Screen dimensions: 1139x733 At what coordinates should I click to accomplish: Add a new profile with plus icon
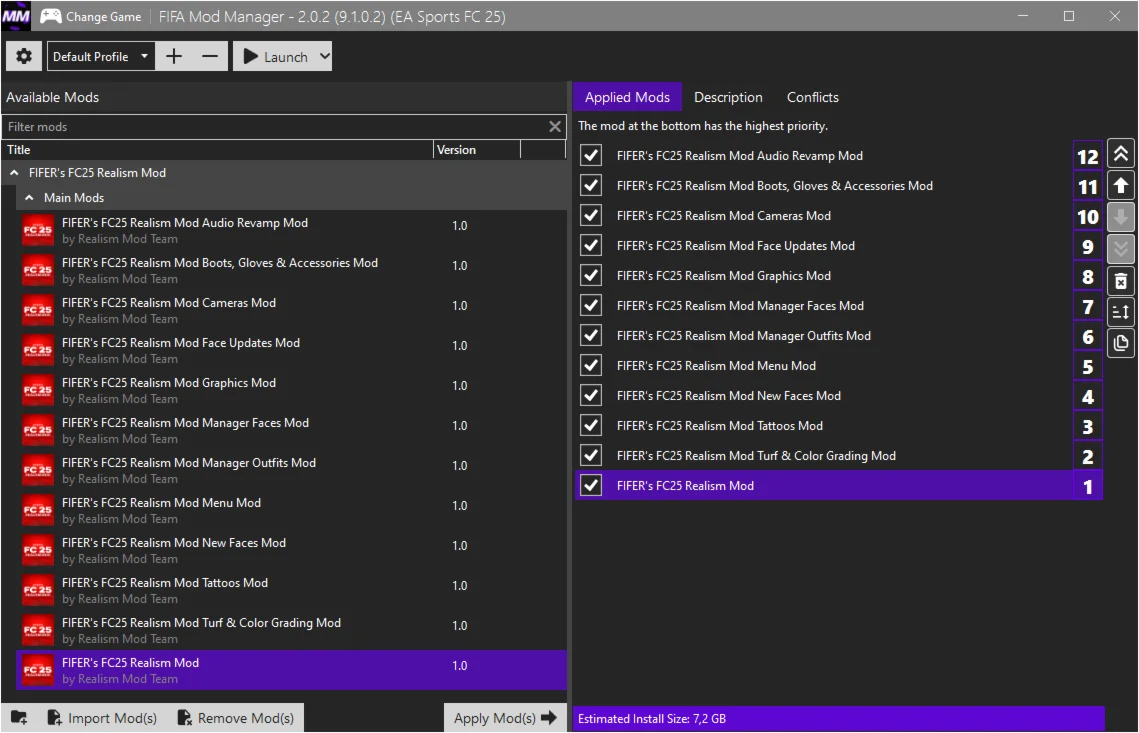coord(174,57)
